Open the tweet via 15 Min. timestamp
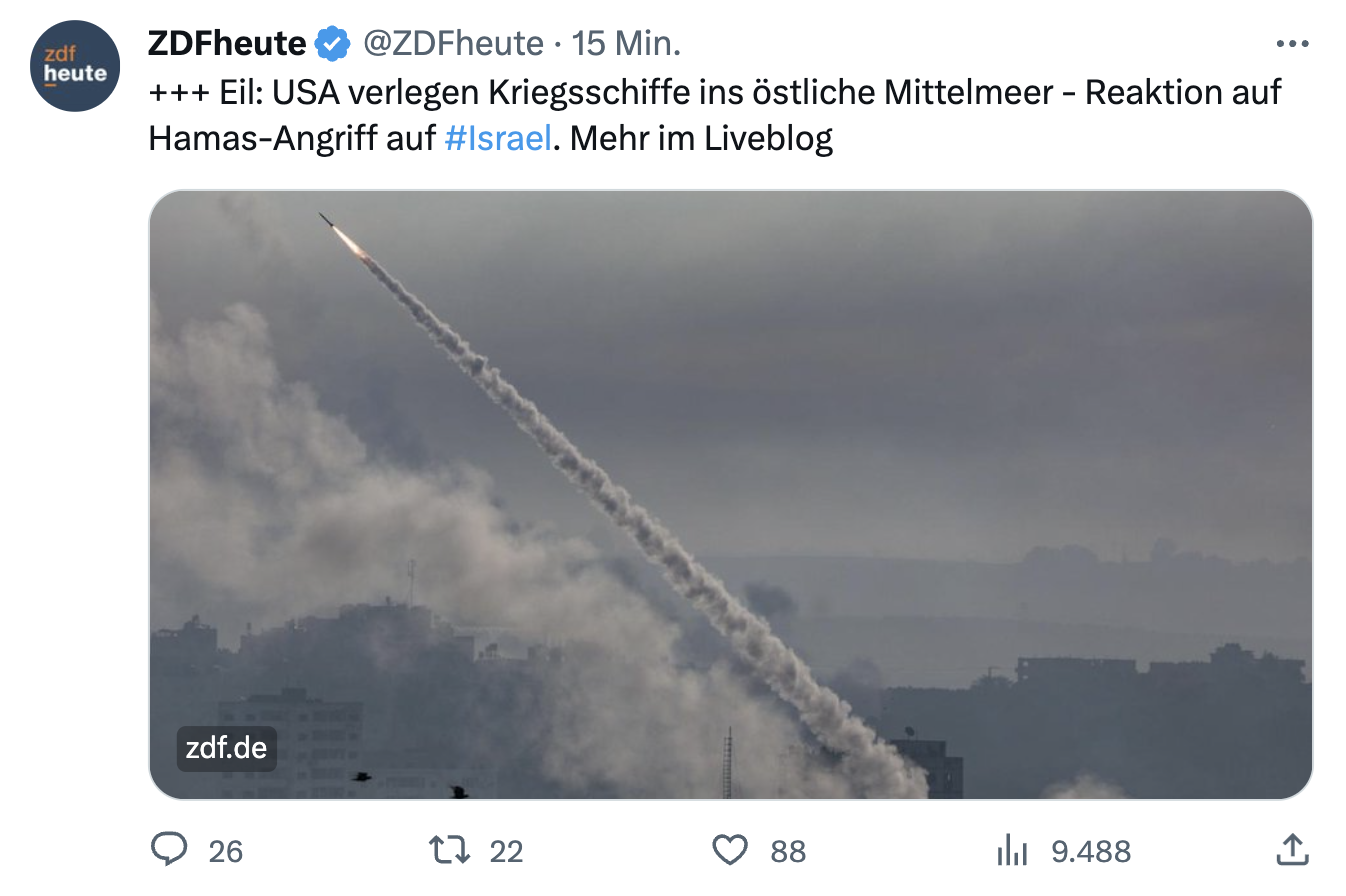The width and height of the screenshot is (1346, 896). coord(626,44)
